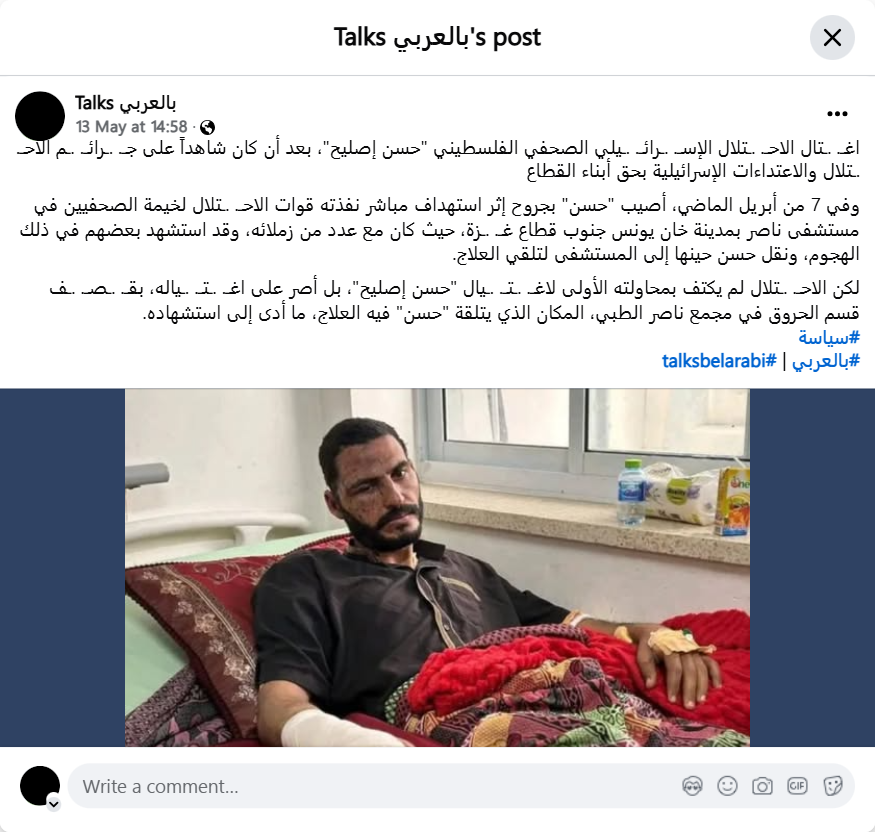Follow the #talksbelarabi hashtag link

[719, 361]
